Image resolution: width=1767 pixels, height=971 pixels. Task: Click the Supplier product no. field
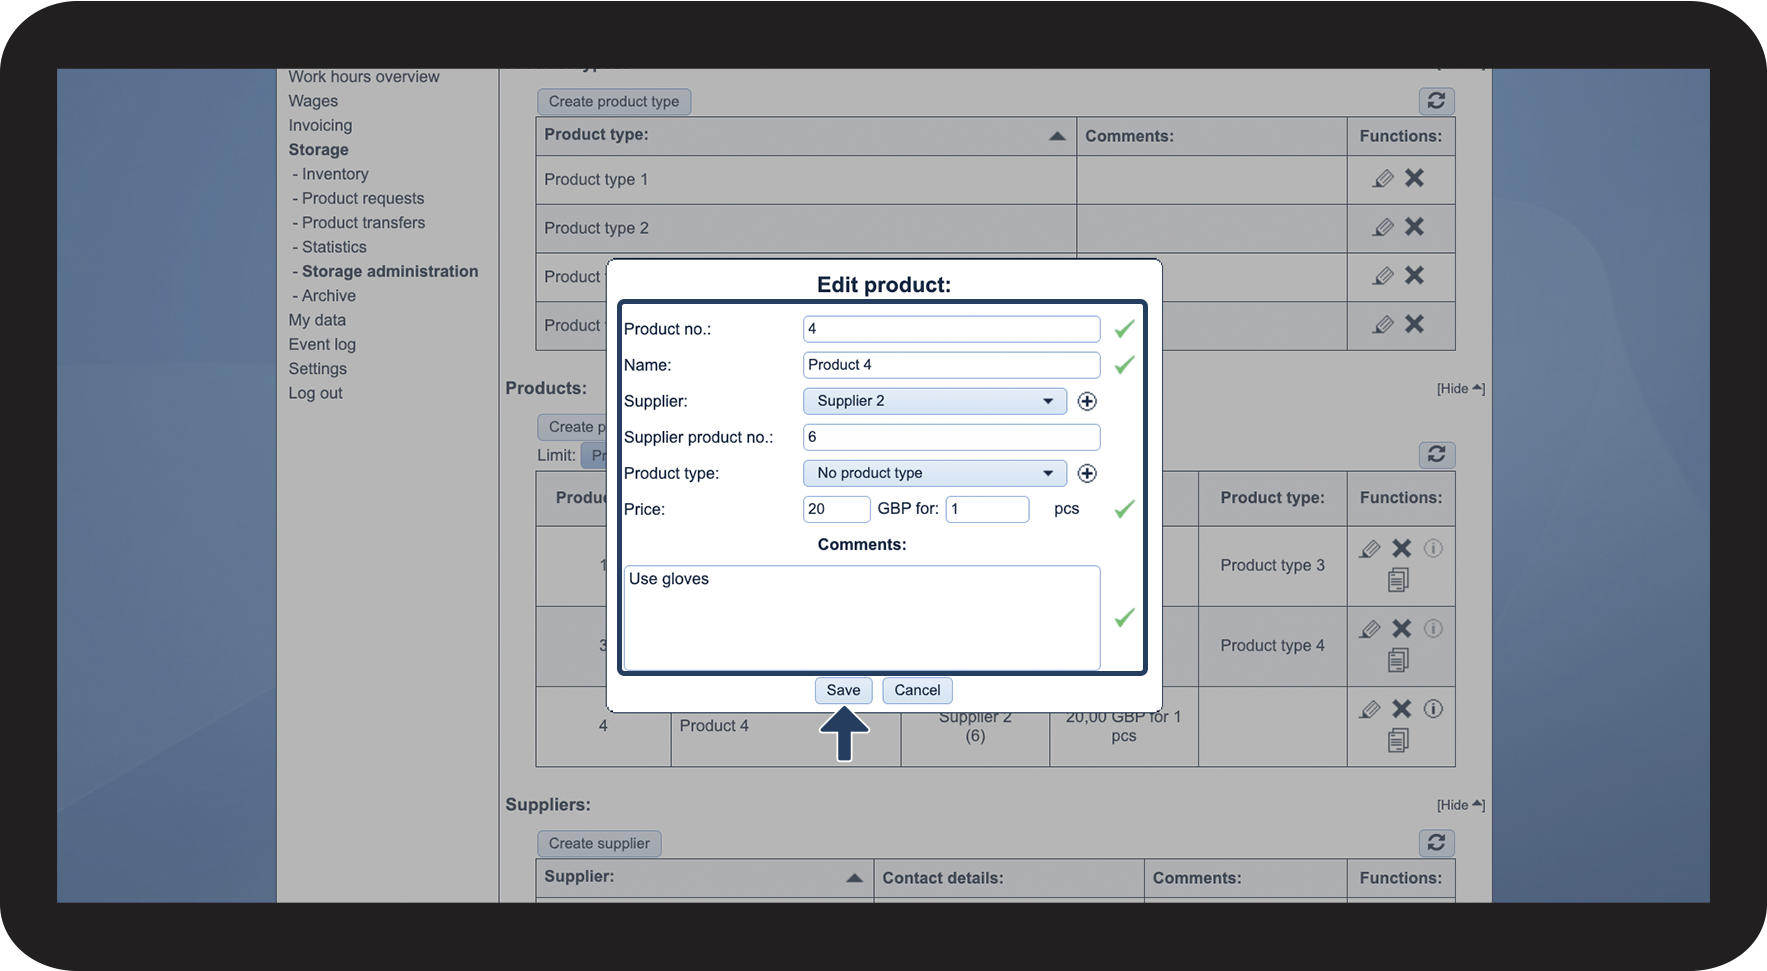click(951, 437)
